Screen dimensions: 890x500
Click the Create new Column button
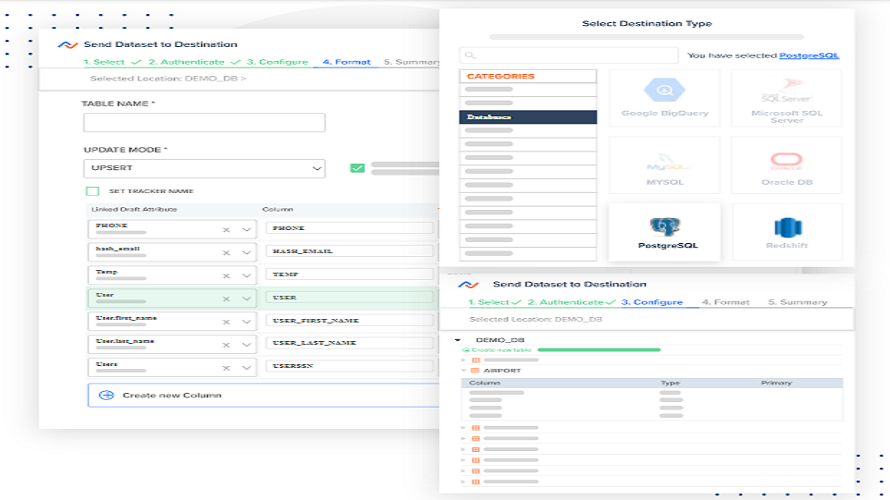coord(263,395)
